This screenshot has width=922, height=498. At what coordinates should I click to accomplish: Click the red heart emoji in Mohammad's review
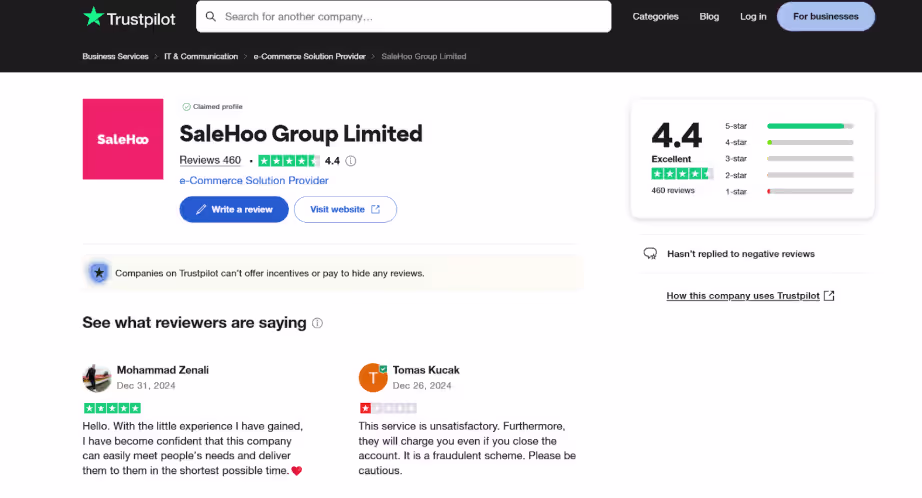(297, 471)
